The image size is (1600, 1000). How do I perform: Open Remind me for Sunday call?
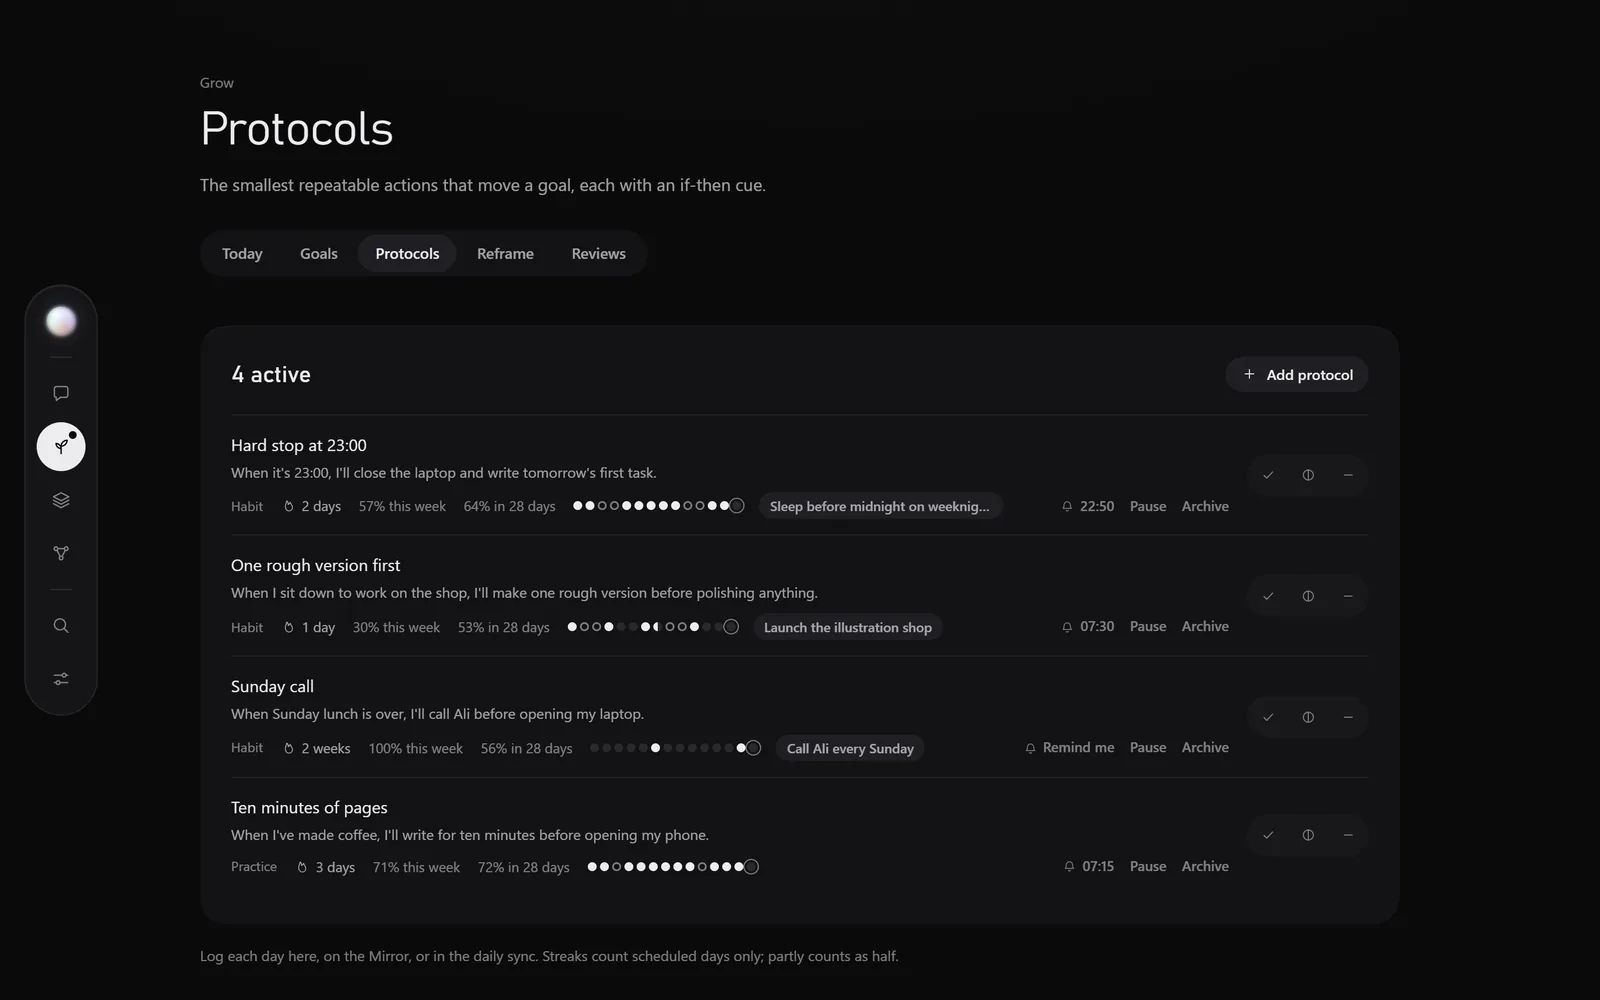1069,747
